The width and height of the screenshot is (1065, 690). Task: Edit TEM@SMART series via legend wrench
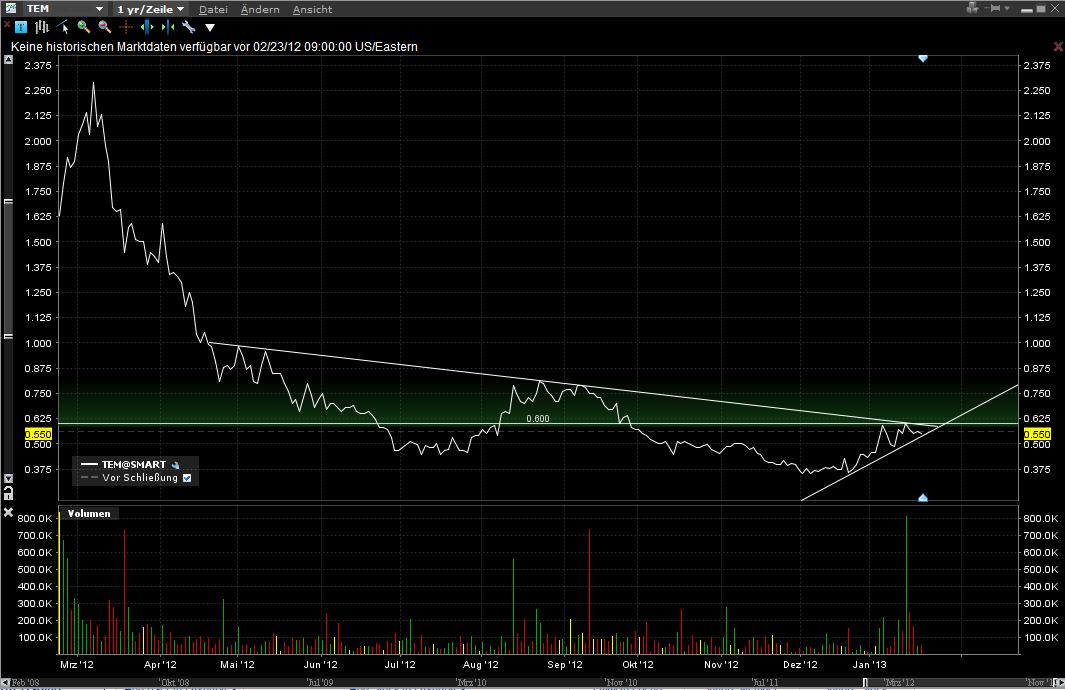click(x=175, y=465)
